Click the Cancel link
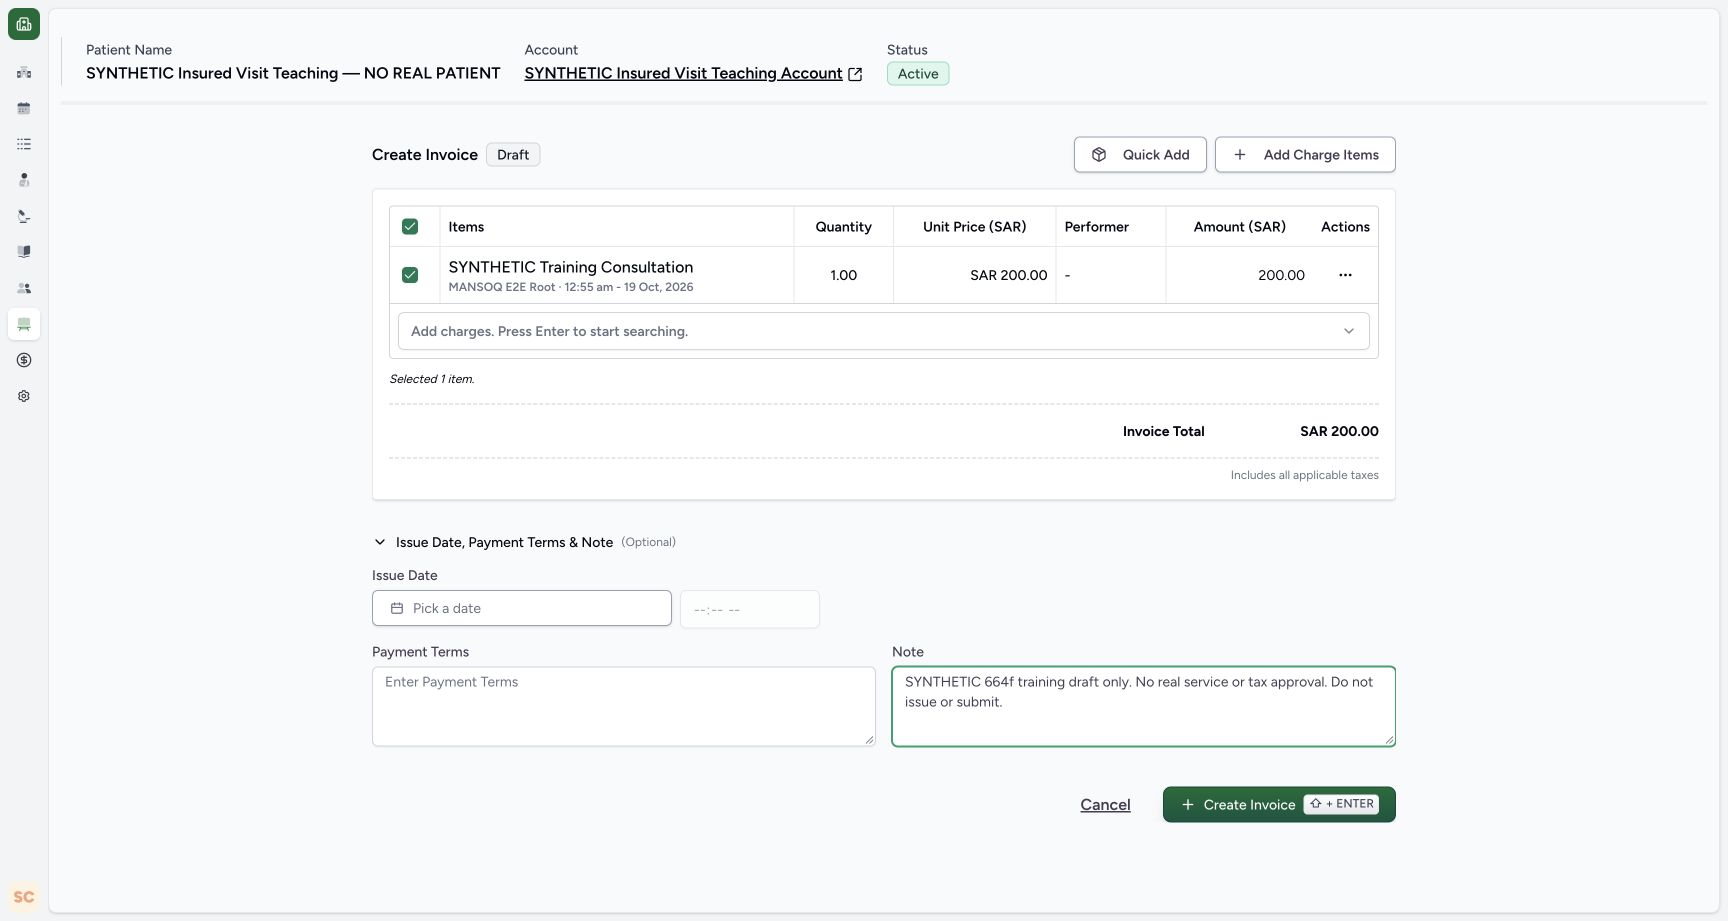 1105,805
